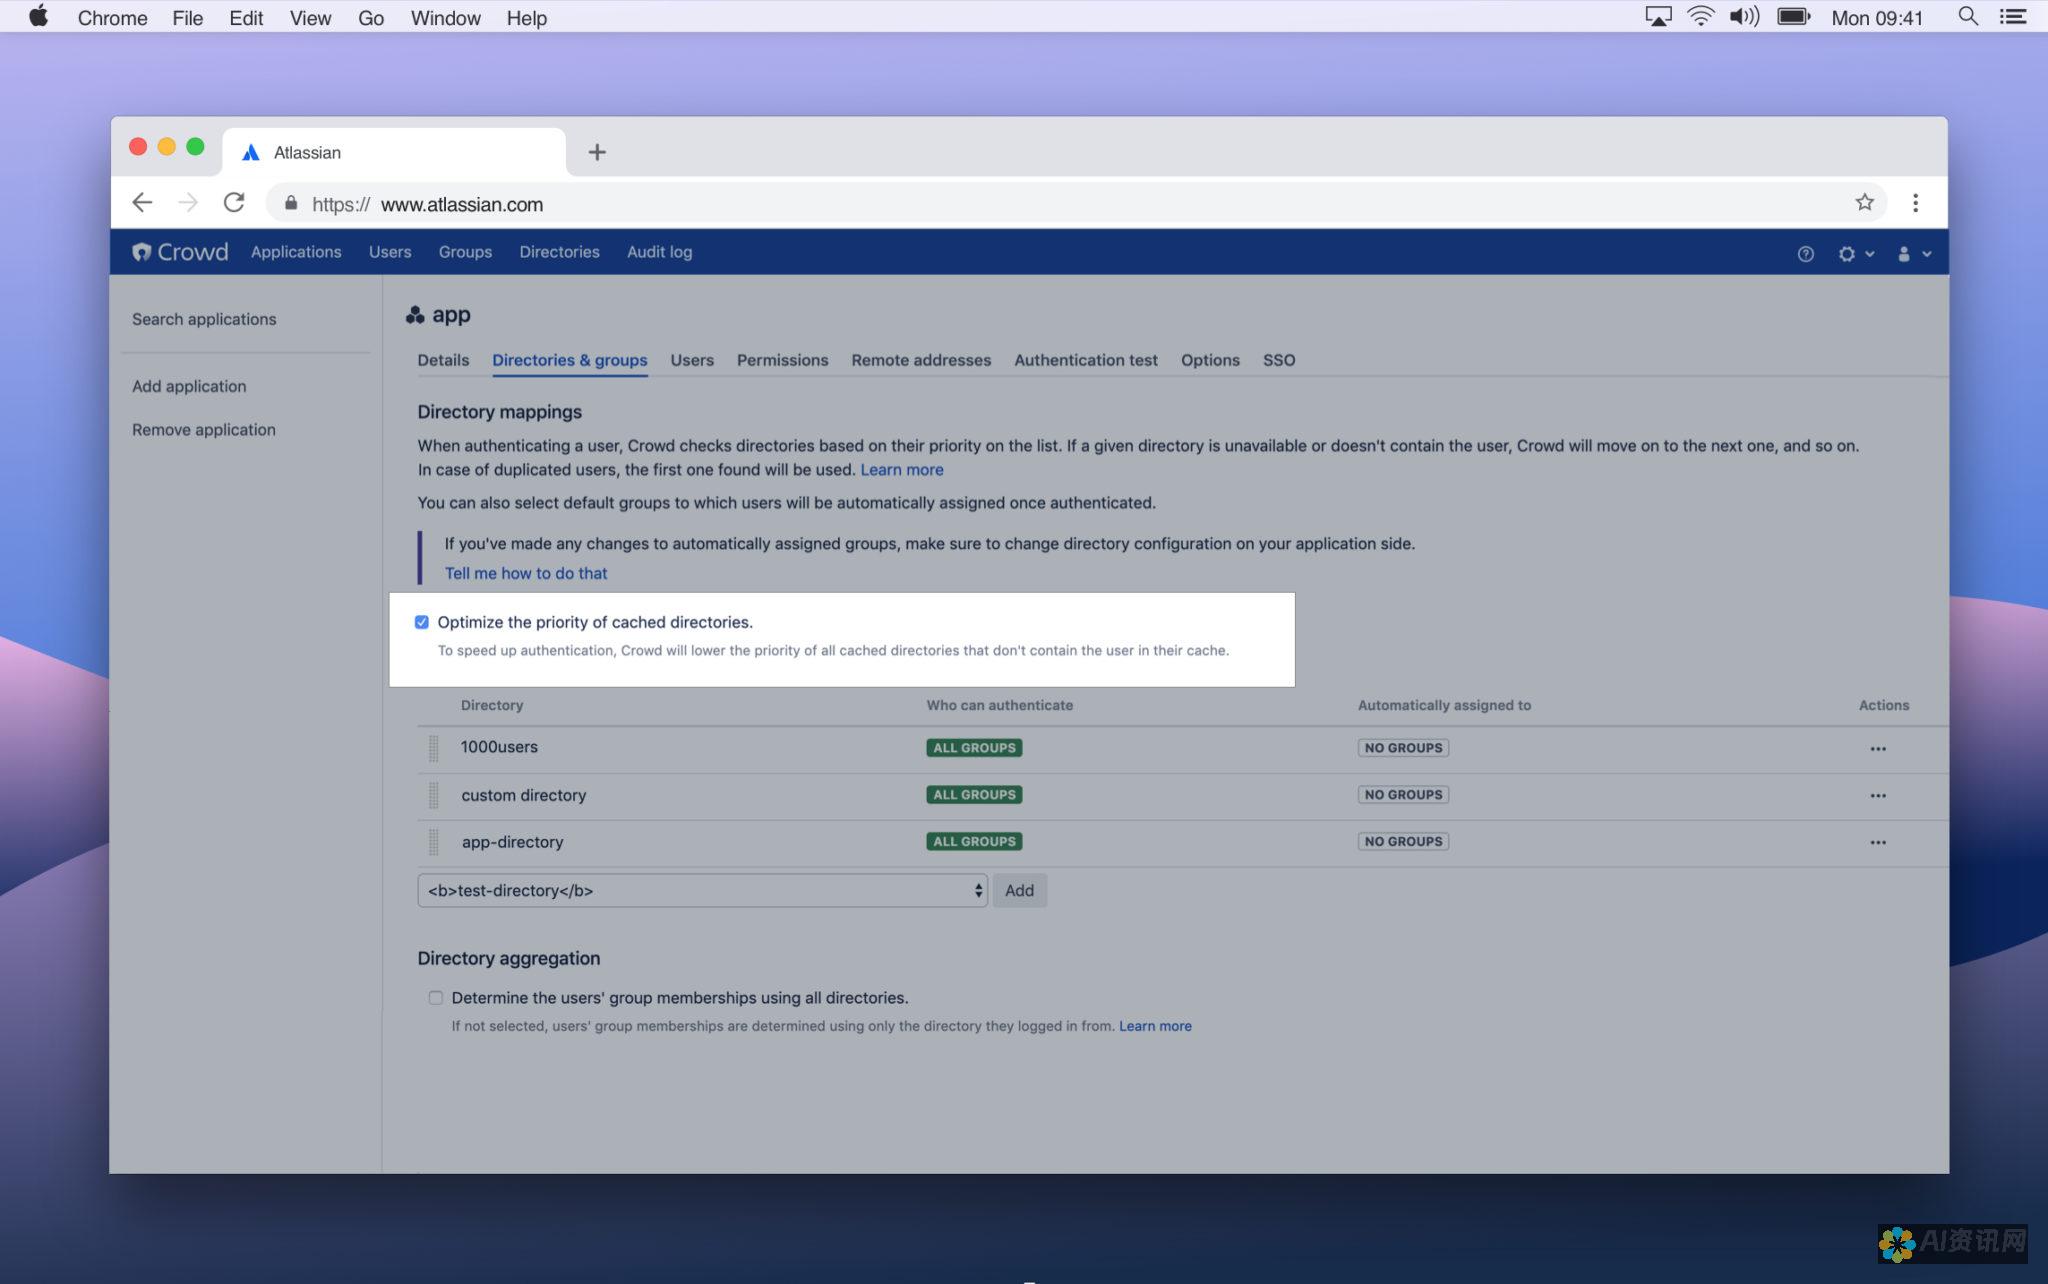Open the Applications menu in Crowd
Viewport: 2048px width, 1284px height.
point(296,251)
